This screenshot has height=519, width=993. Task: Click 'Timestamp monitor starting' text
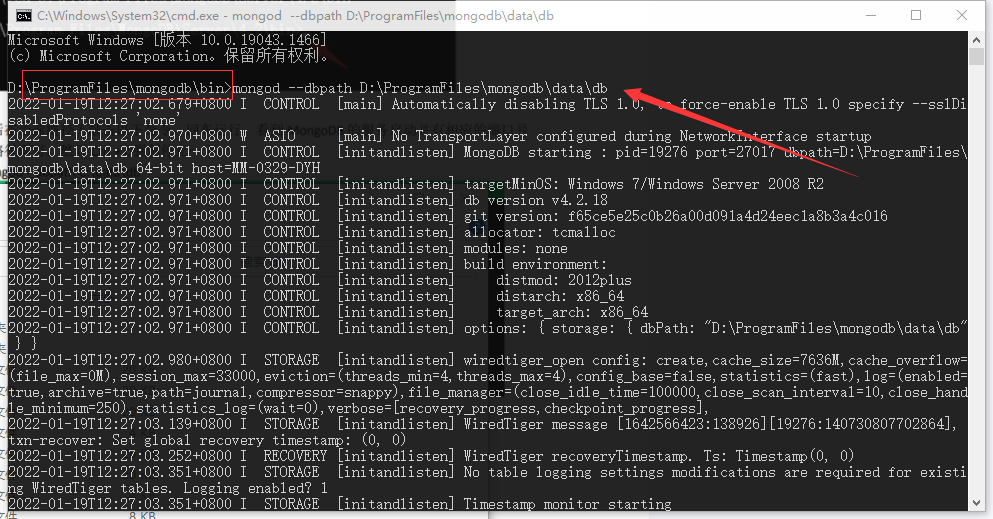(x=567, y=504)
